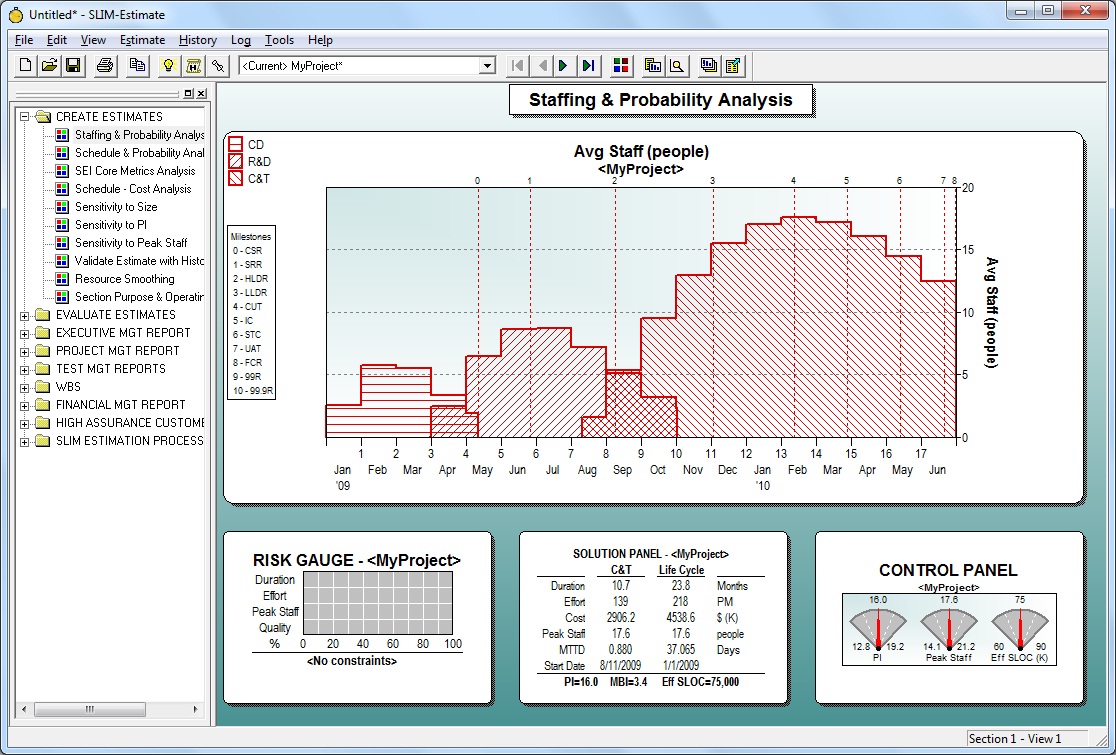Open the Log menu
1116x755 pixels.
click(x=241, y=40)
